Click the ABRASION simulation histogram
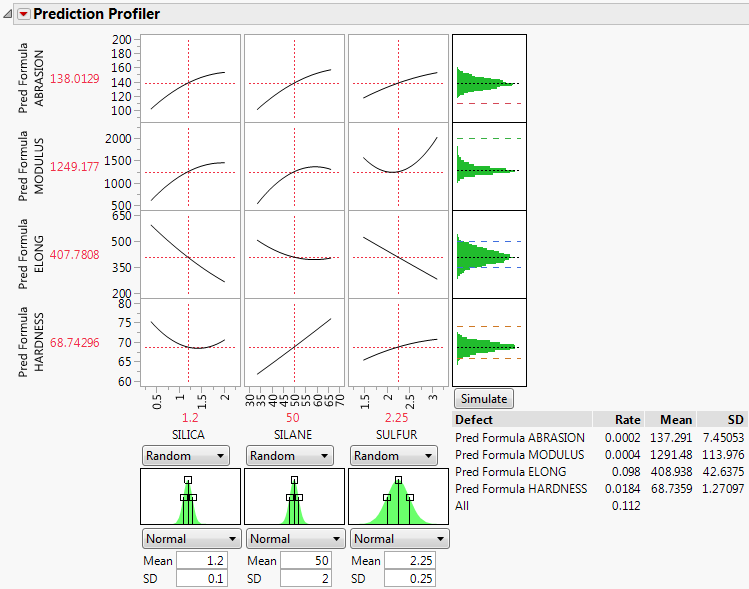The height and width of the screenshot is (589, 749). 489,78
